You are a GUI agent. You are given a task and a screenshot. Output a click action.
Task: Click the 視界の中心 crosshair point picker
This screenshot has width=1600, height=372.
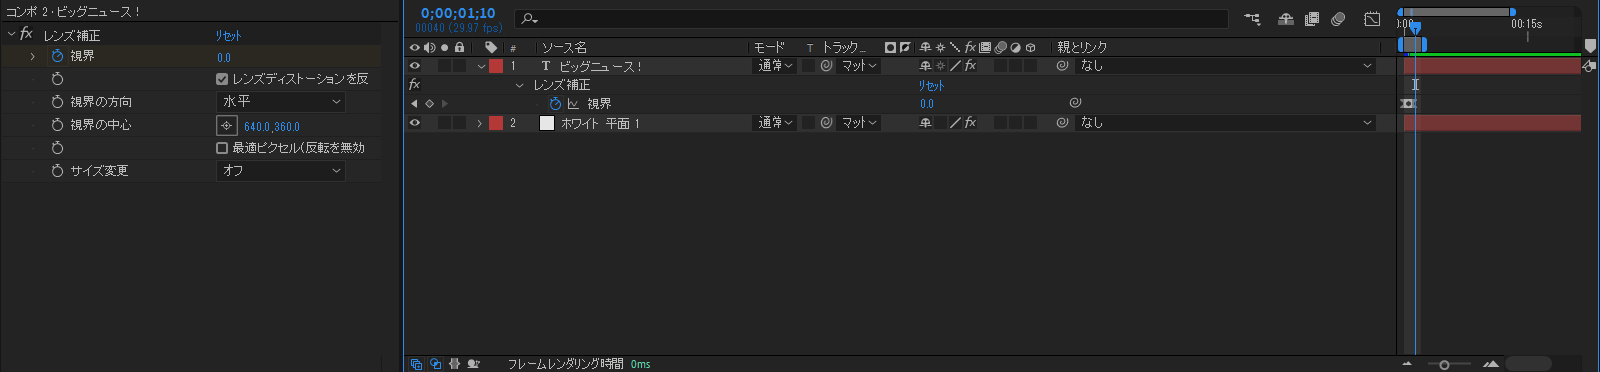[227, 126]
